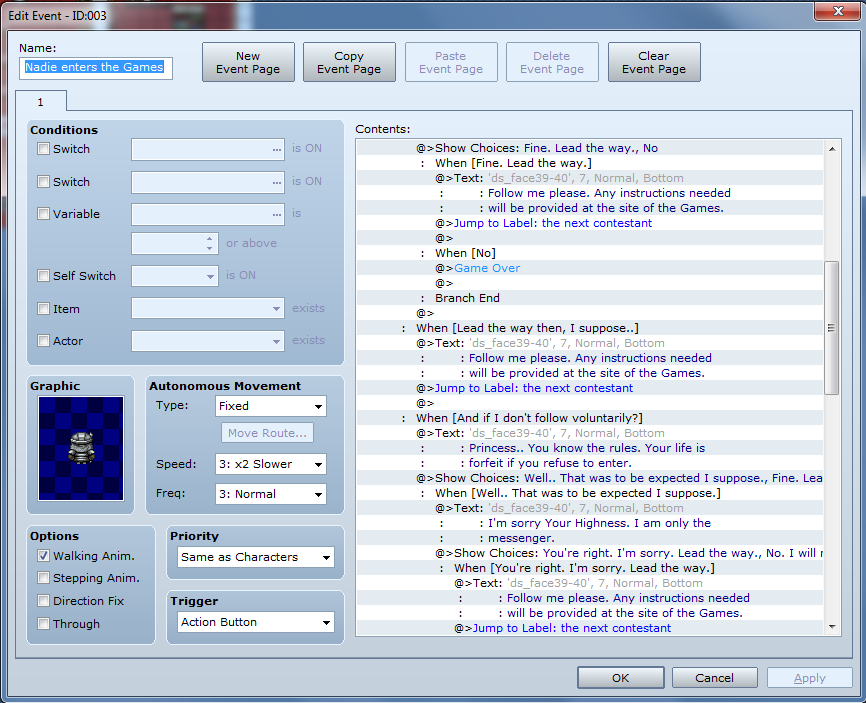The width and height of the screenshot is (866, 703).
Task: Select the Game Over command line
Action: tap(487, 268)
